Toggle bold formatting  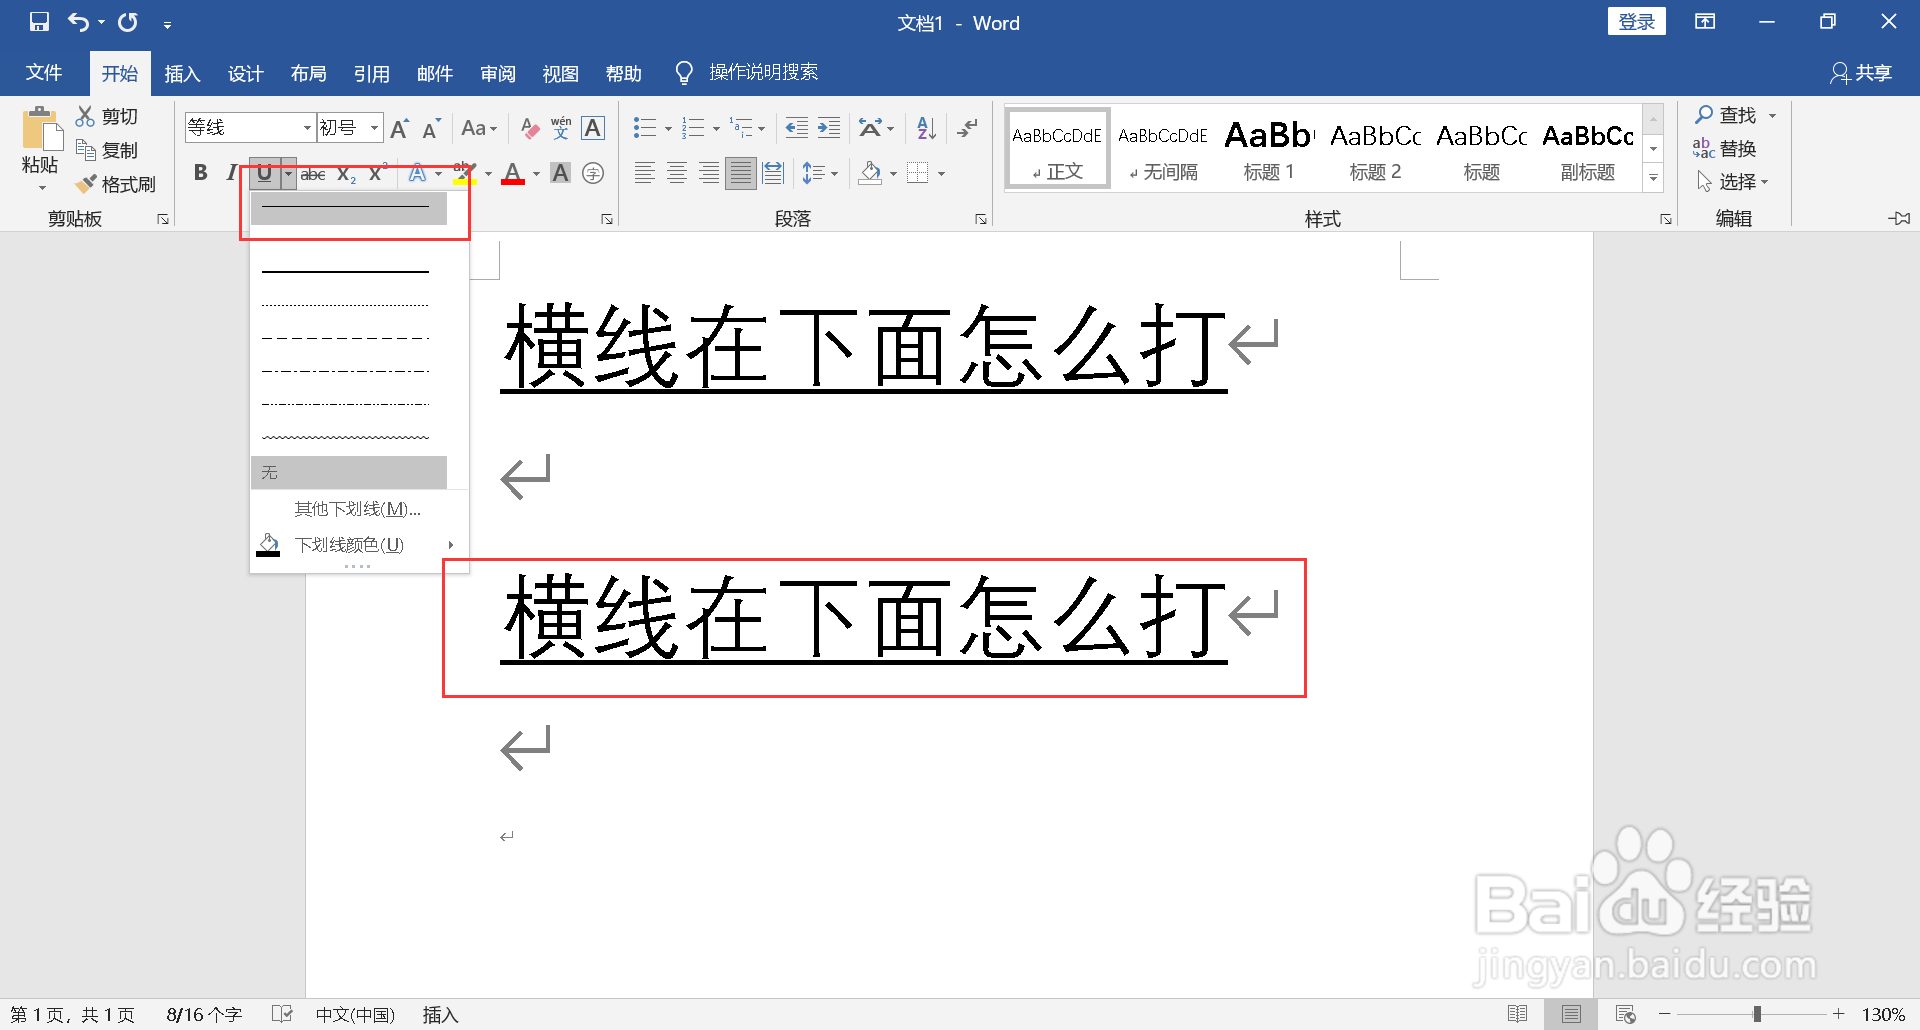[199, 172]
